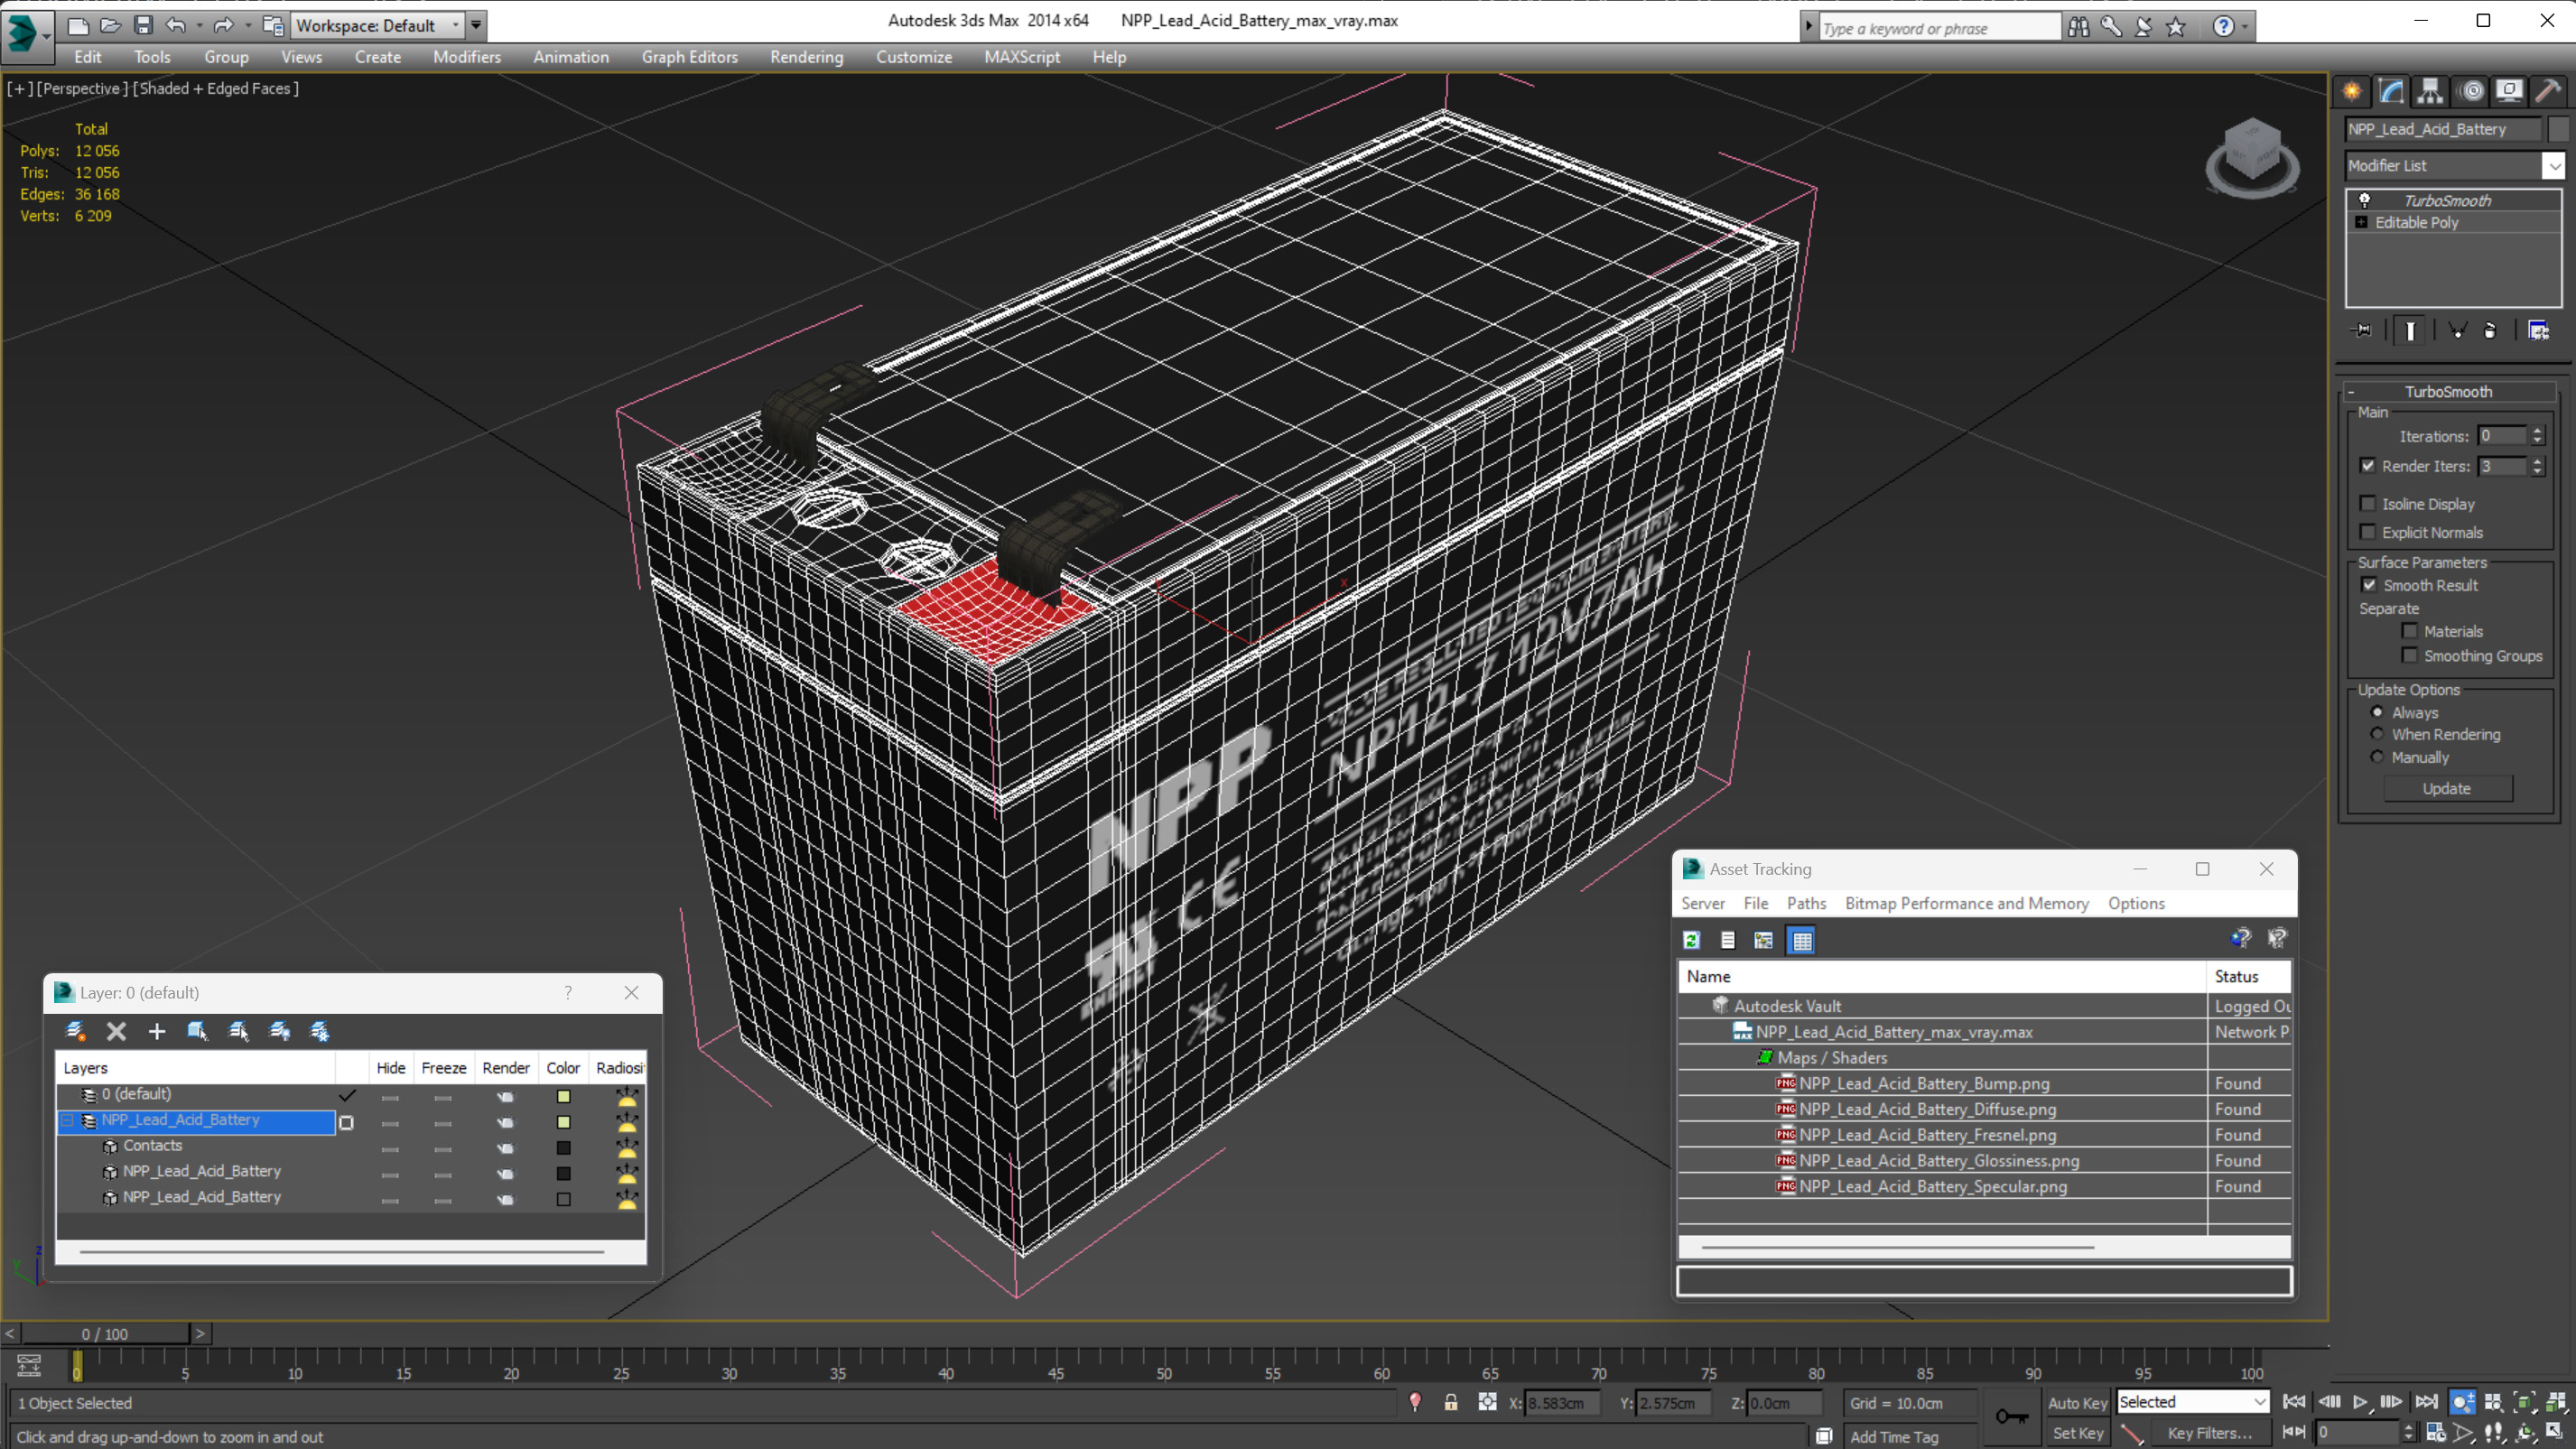
Task: Click the Play Animation button
Action: pos(2359,1402)
